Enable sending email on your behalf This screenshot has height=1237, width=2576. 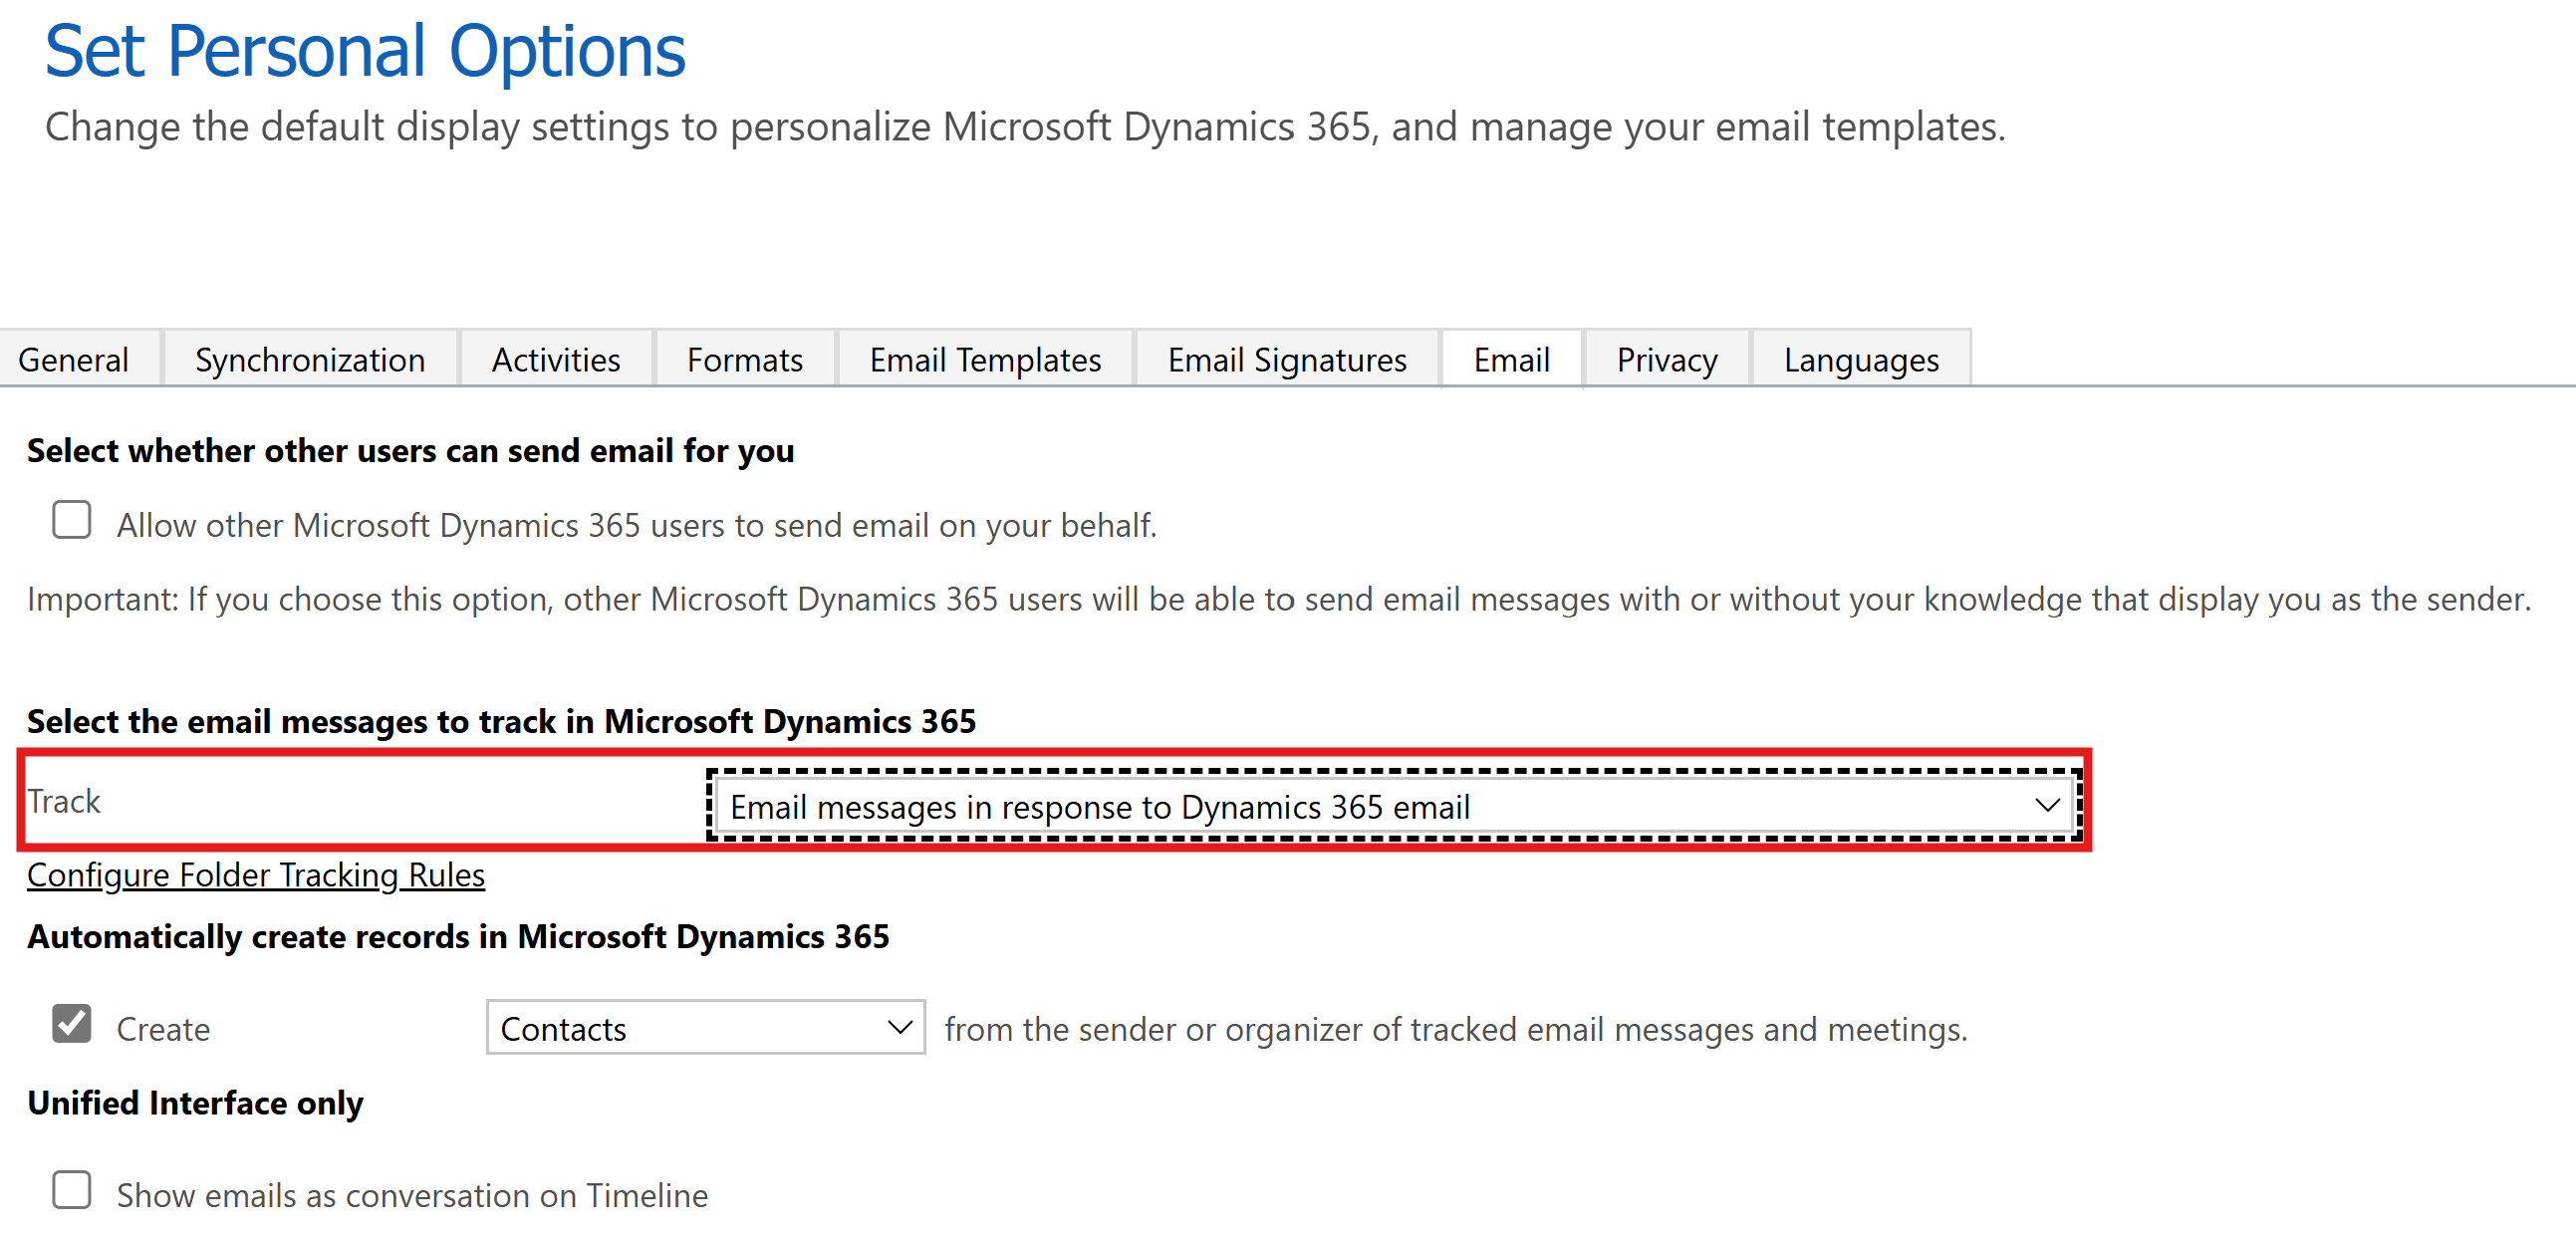[71, 520]
